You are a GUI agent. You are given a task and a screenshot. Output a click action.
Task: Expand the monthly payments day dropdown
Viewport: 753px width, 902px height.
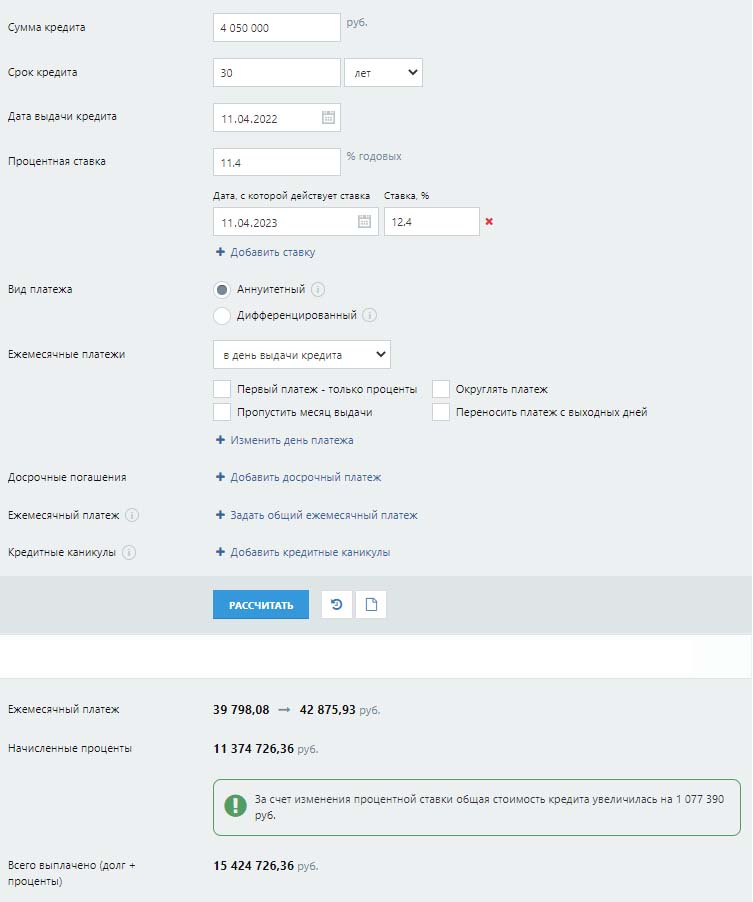[x=301, y=355]
